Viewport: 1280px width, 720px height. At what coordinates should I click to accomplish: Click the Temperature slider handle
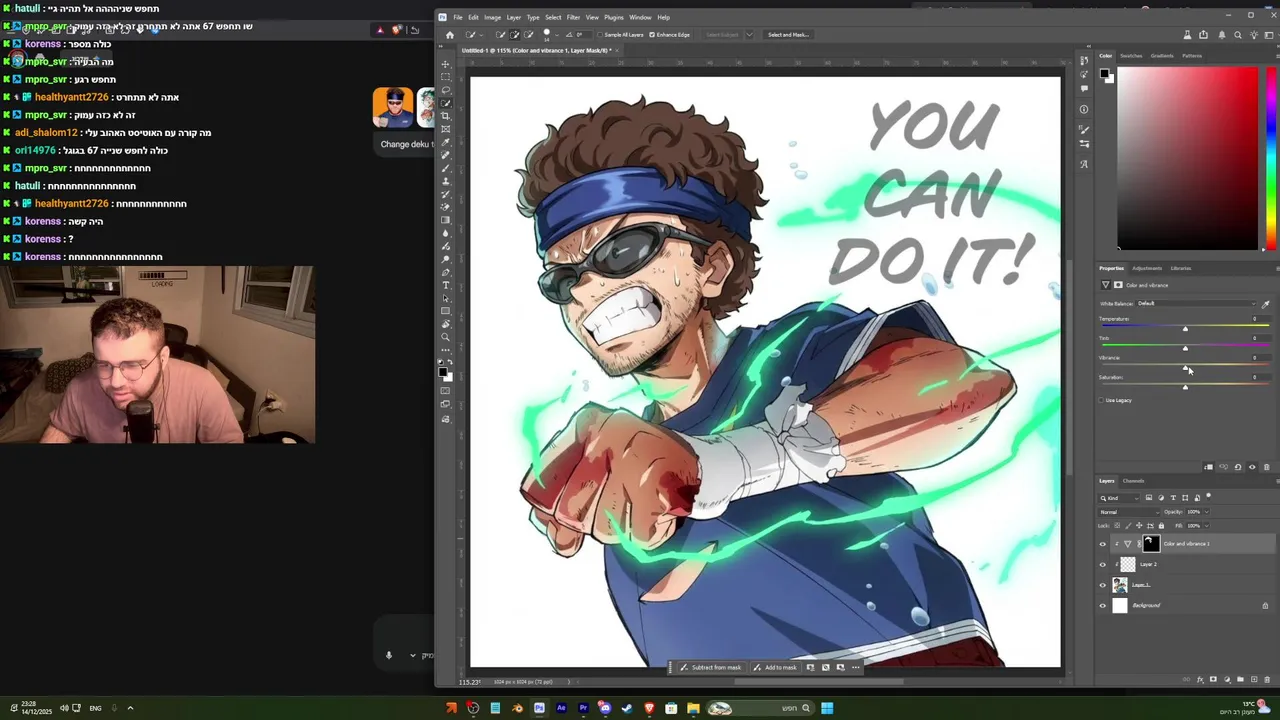[x=1185, y=329]
